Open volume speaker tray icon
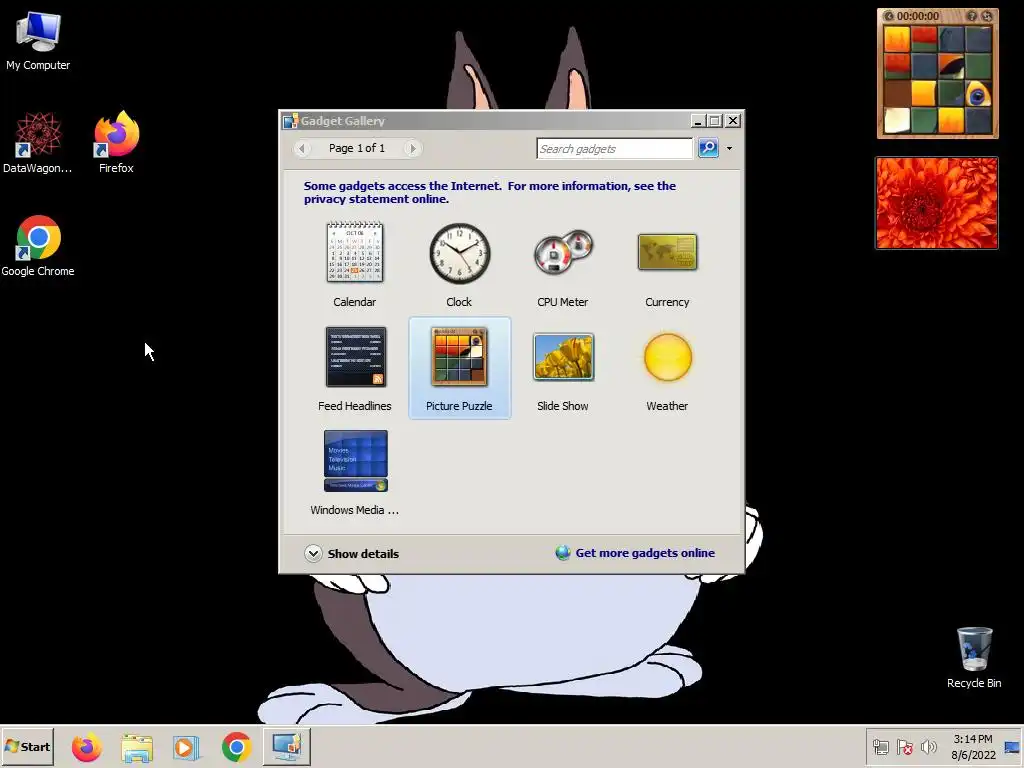1024x768 pixels. pyautogui.click(x=928, y=746)
